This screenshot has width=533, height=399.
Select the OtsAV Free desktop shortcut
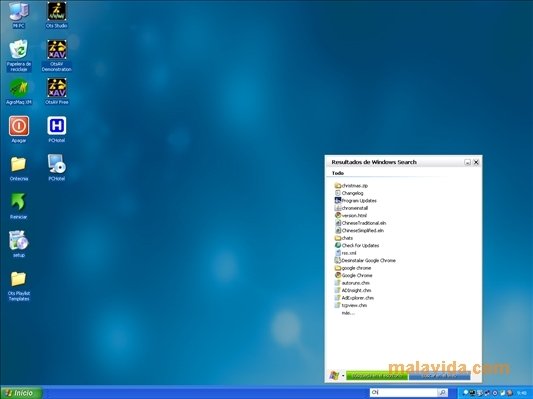click(56, 91)
